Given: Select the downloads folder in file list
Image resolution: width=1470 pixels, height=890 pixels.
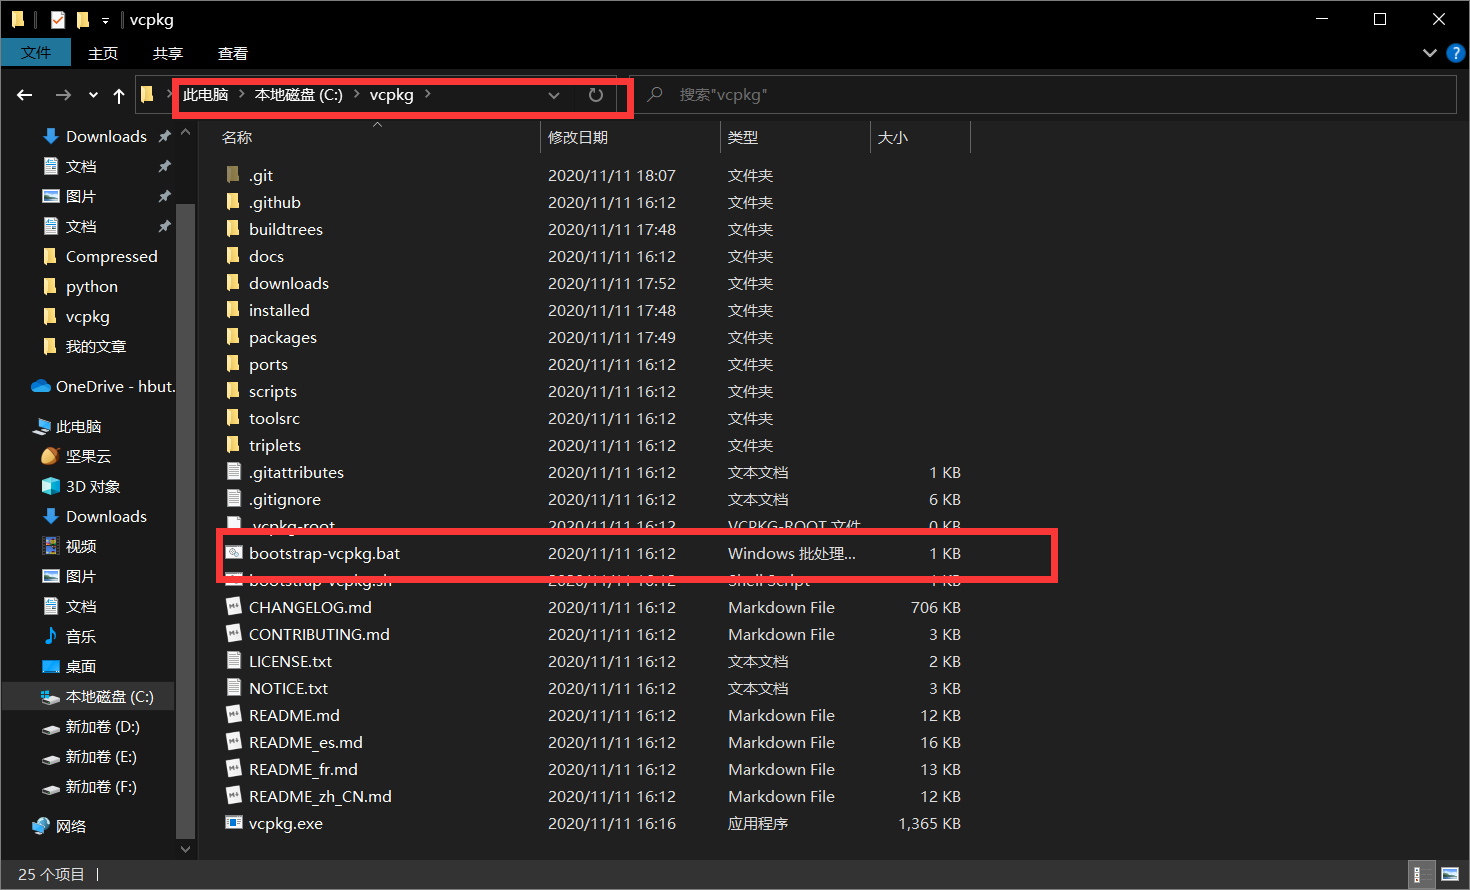Looking at the screenshot, I should pos(288,283).
